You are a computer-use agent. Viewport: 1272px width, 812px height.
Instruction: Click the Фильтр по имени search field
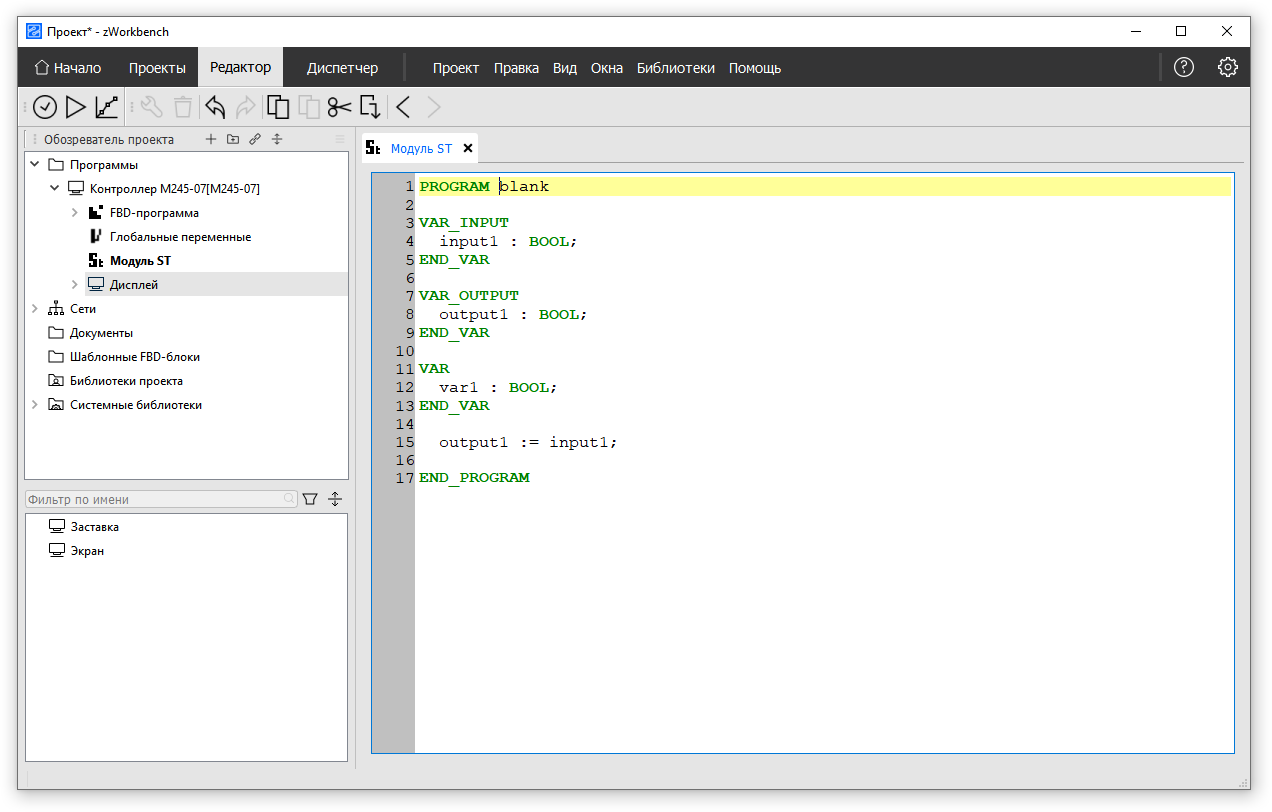point(155,499)
